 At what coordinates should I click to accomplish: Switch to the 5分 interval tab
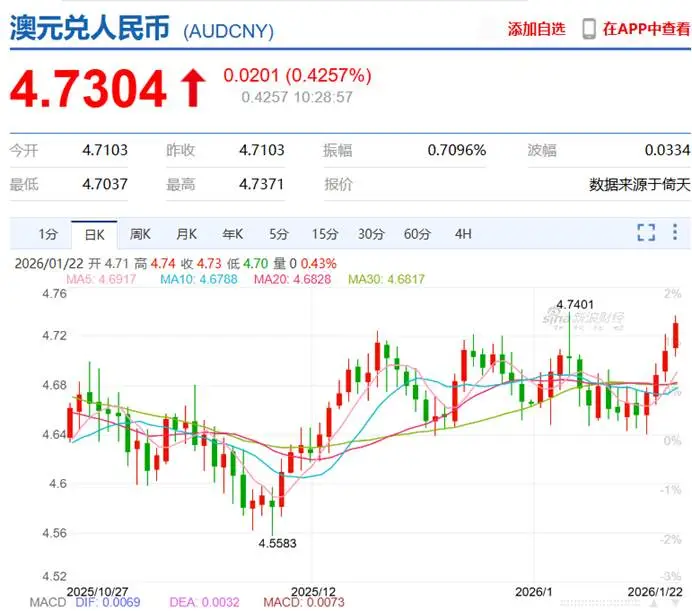[278, 234]
